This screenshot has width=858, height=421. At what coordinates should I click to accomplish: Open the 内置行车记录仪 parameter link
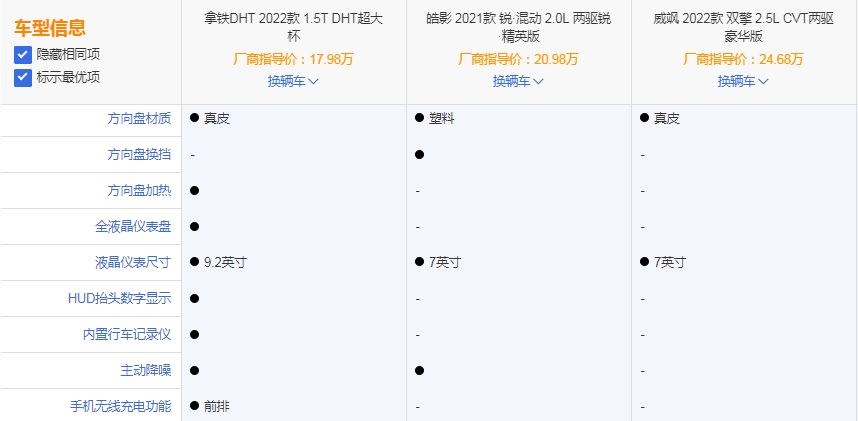click(x=127, y=334)
